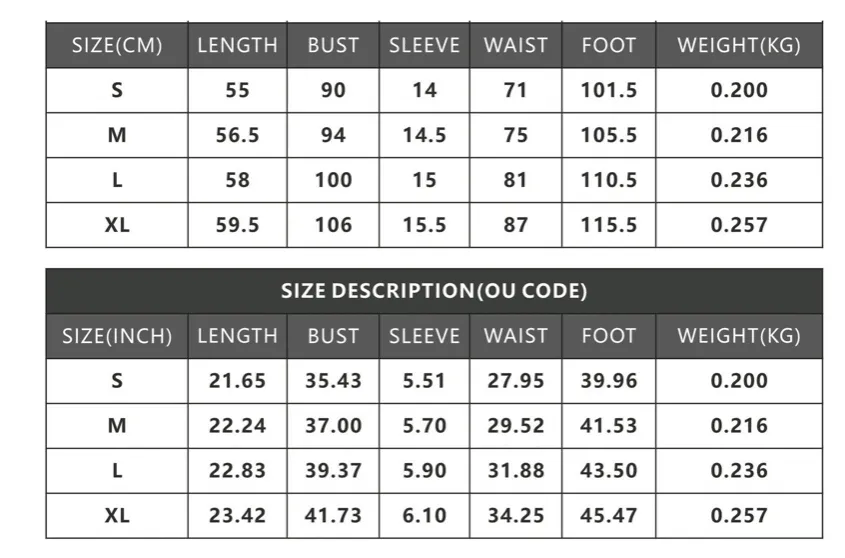
Task: Click the SIZE(INCH) header cell
Action: (117, 336)
